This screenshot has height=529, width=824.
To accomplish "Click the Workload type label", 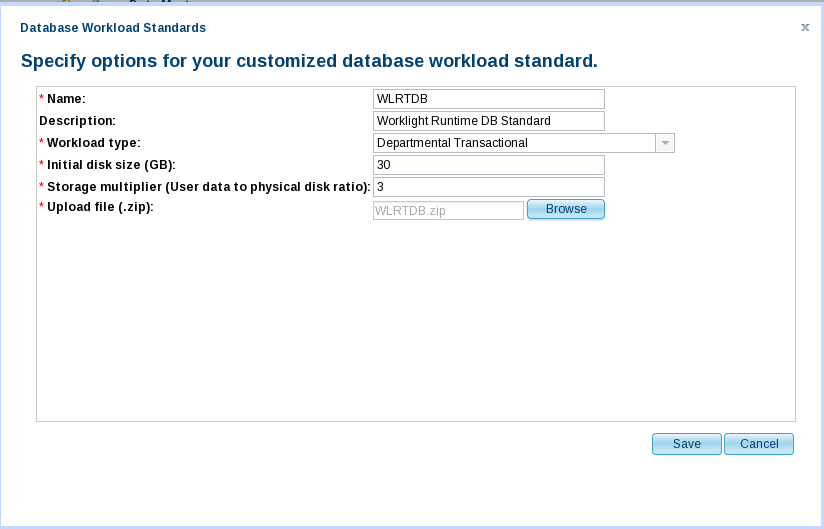I will tap(94, 143).
